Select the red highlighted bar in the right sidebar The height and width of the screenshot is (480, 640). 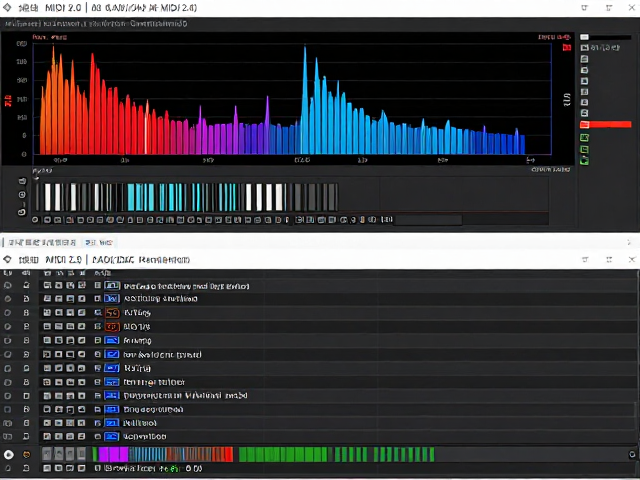[x=605, y=124]
